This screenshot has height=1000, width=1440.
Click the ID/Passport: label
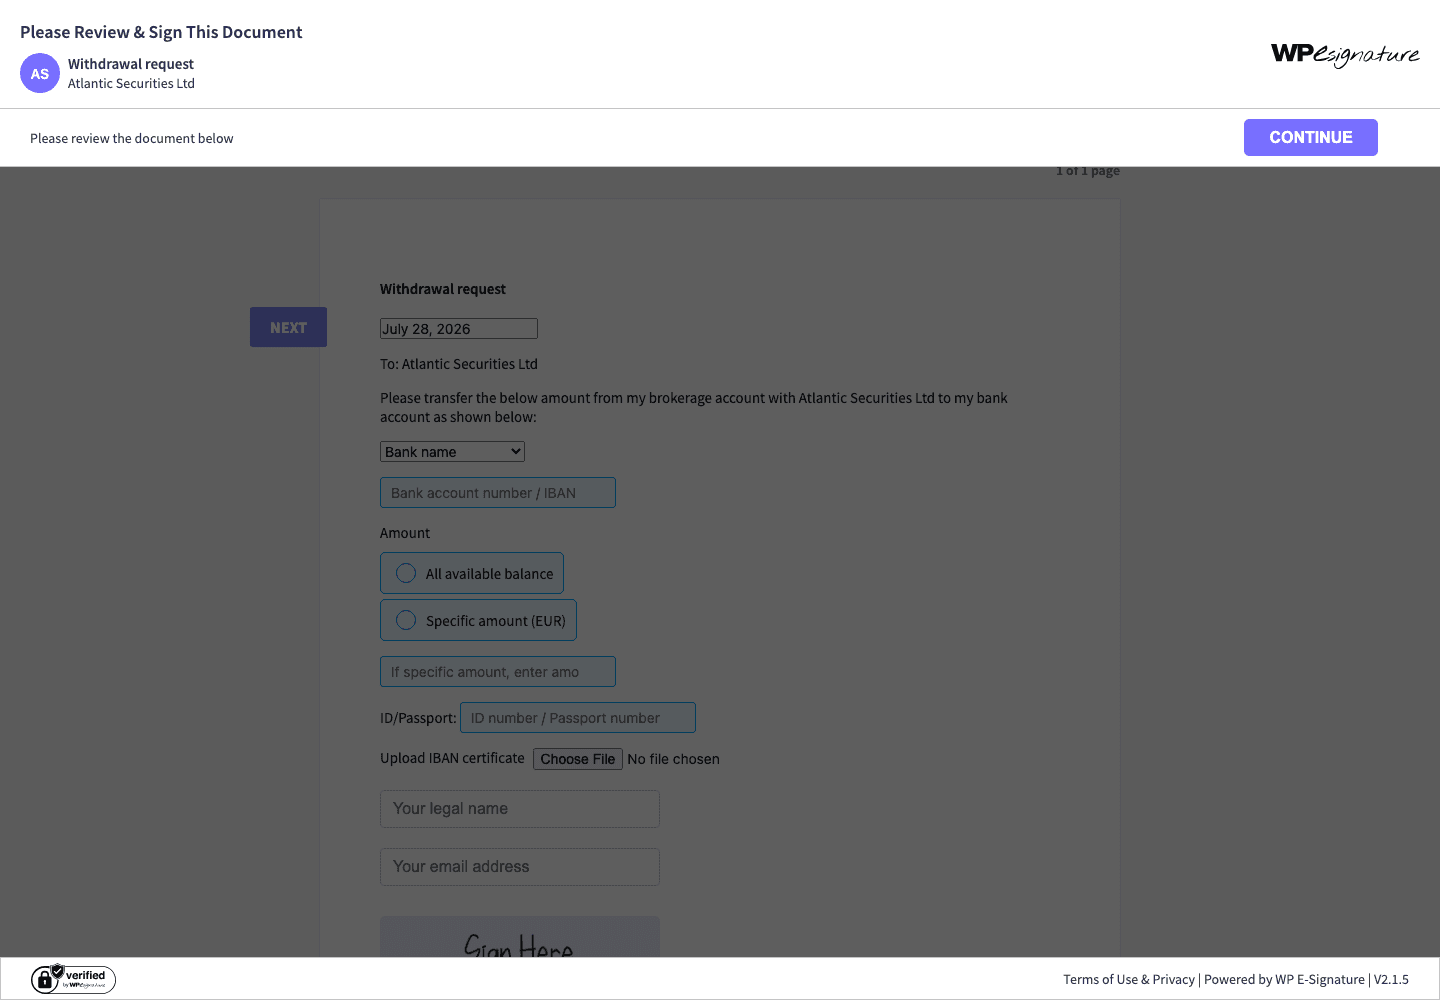click(418, 718)
